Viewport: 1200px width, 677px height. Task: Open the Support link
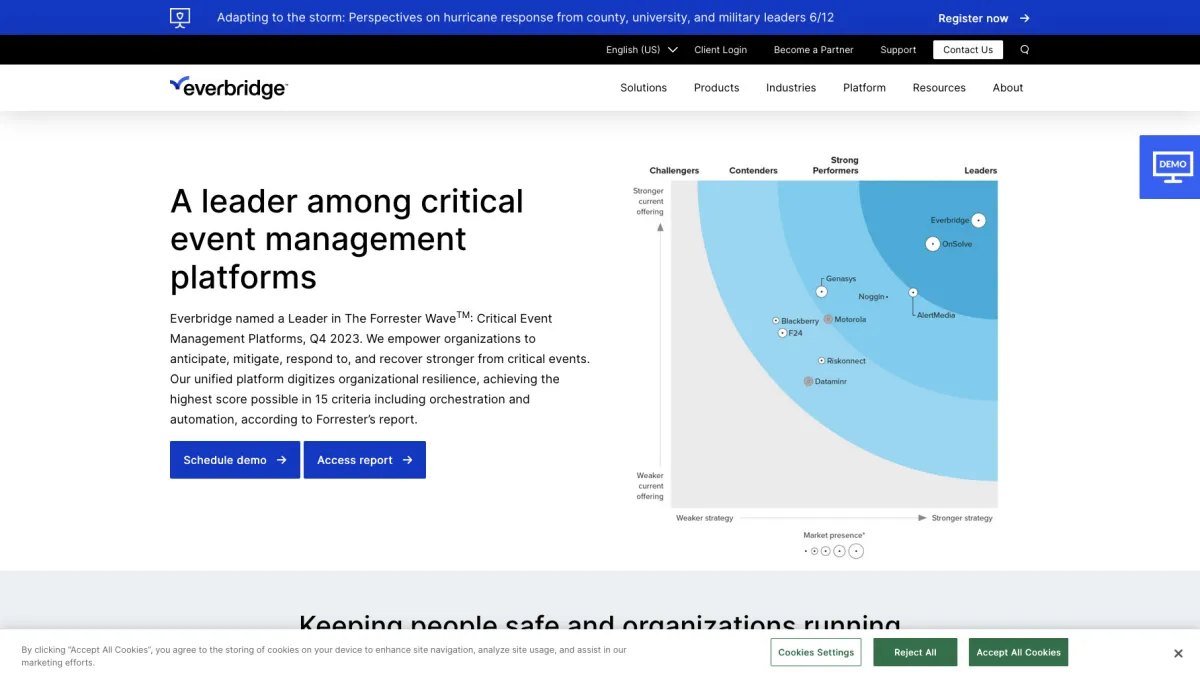(898, 50)
